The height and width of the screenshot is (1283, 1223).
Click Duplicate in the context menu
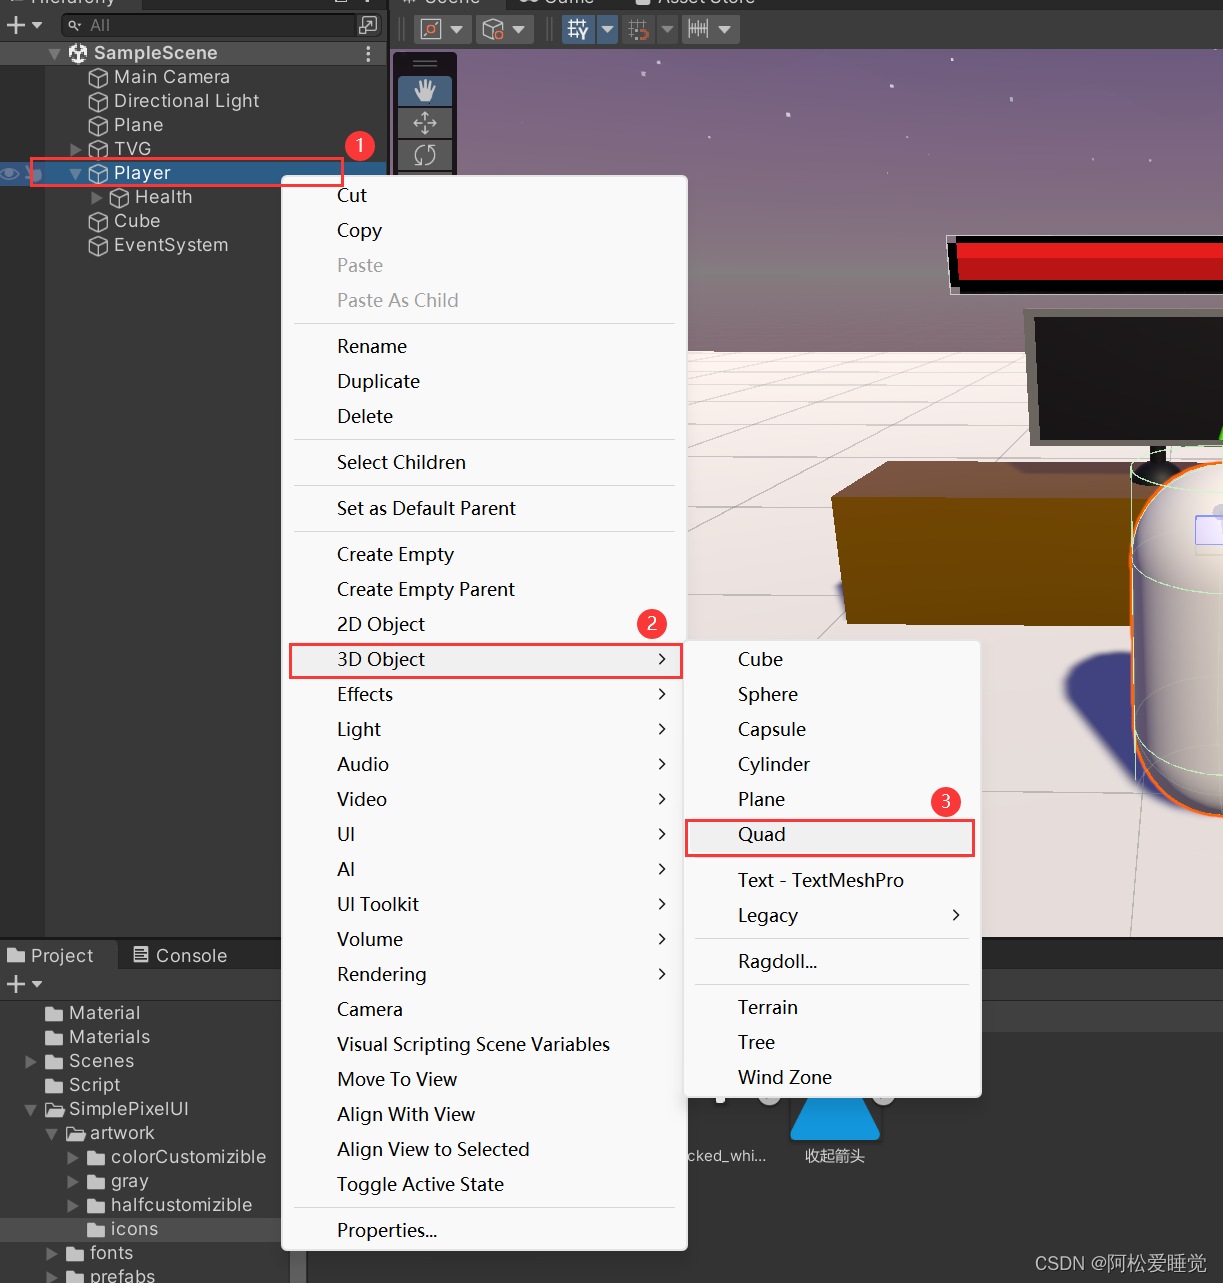378,381
